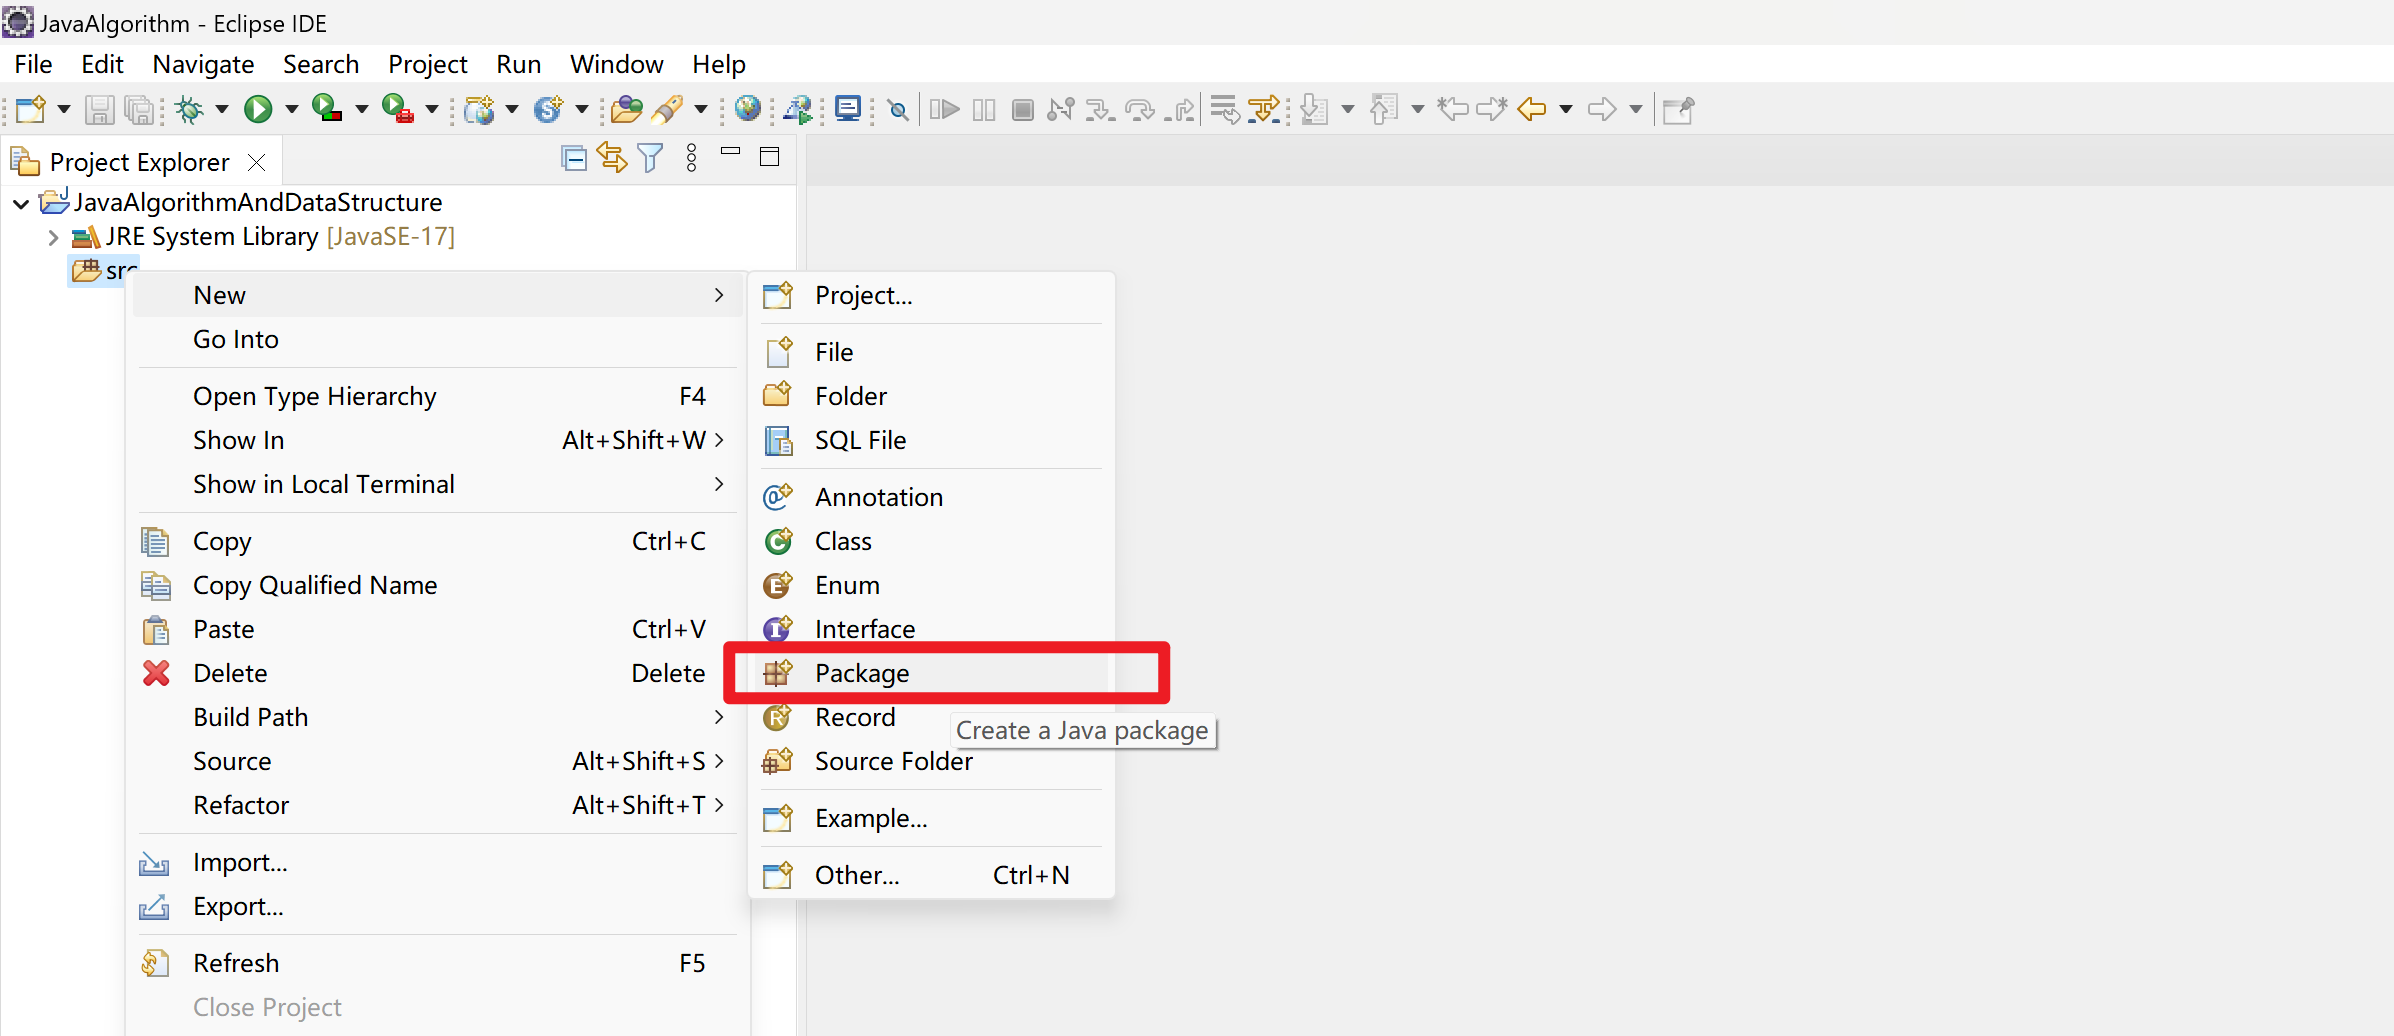Select Class in the New submenu
Image resolution: width=2394 pixels, height=1036 pixels.
click(x=930, y=541)
